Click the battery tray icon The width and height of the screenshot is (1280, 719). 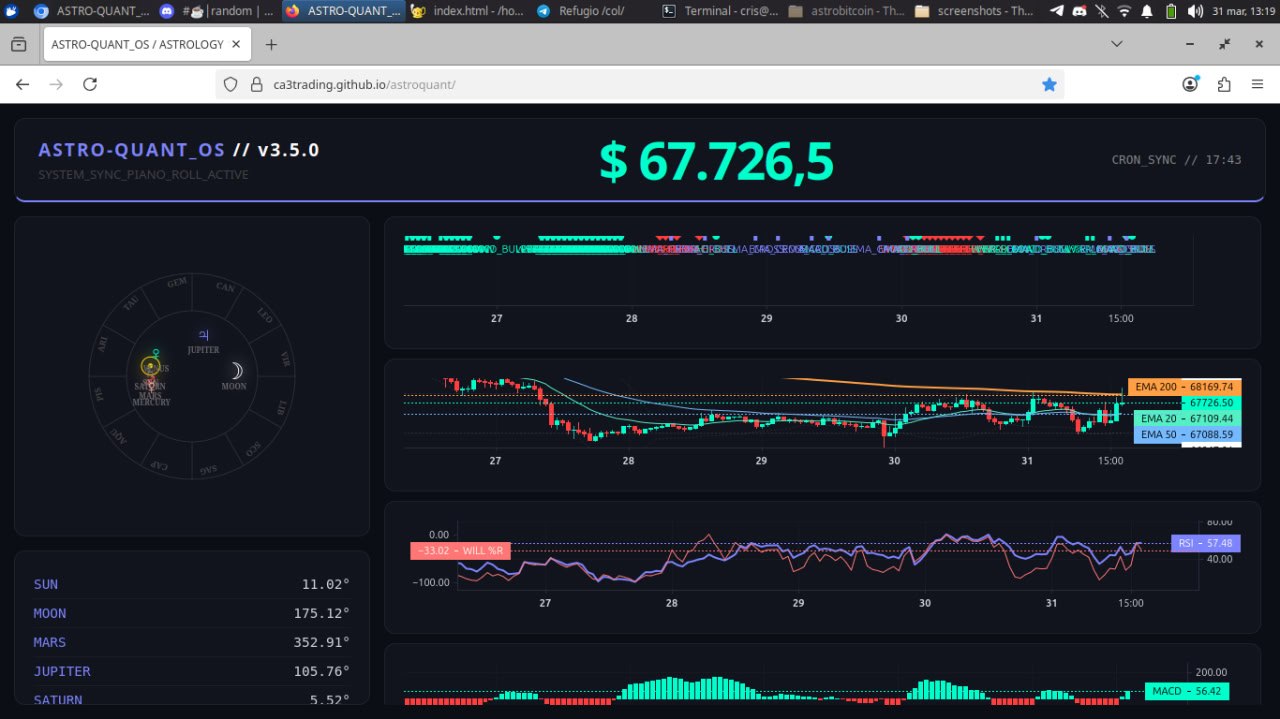coord(1170,11)
